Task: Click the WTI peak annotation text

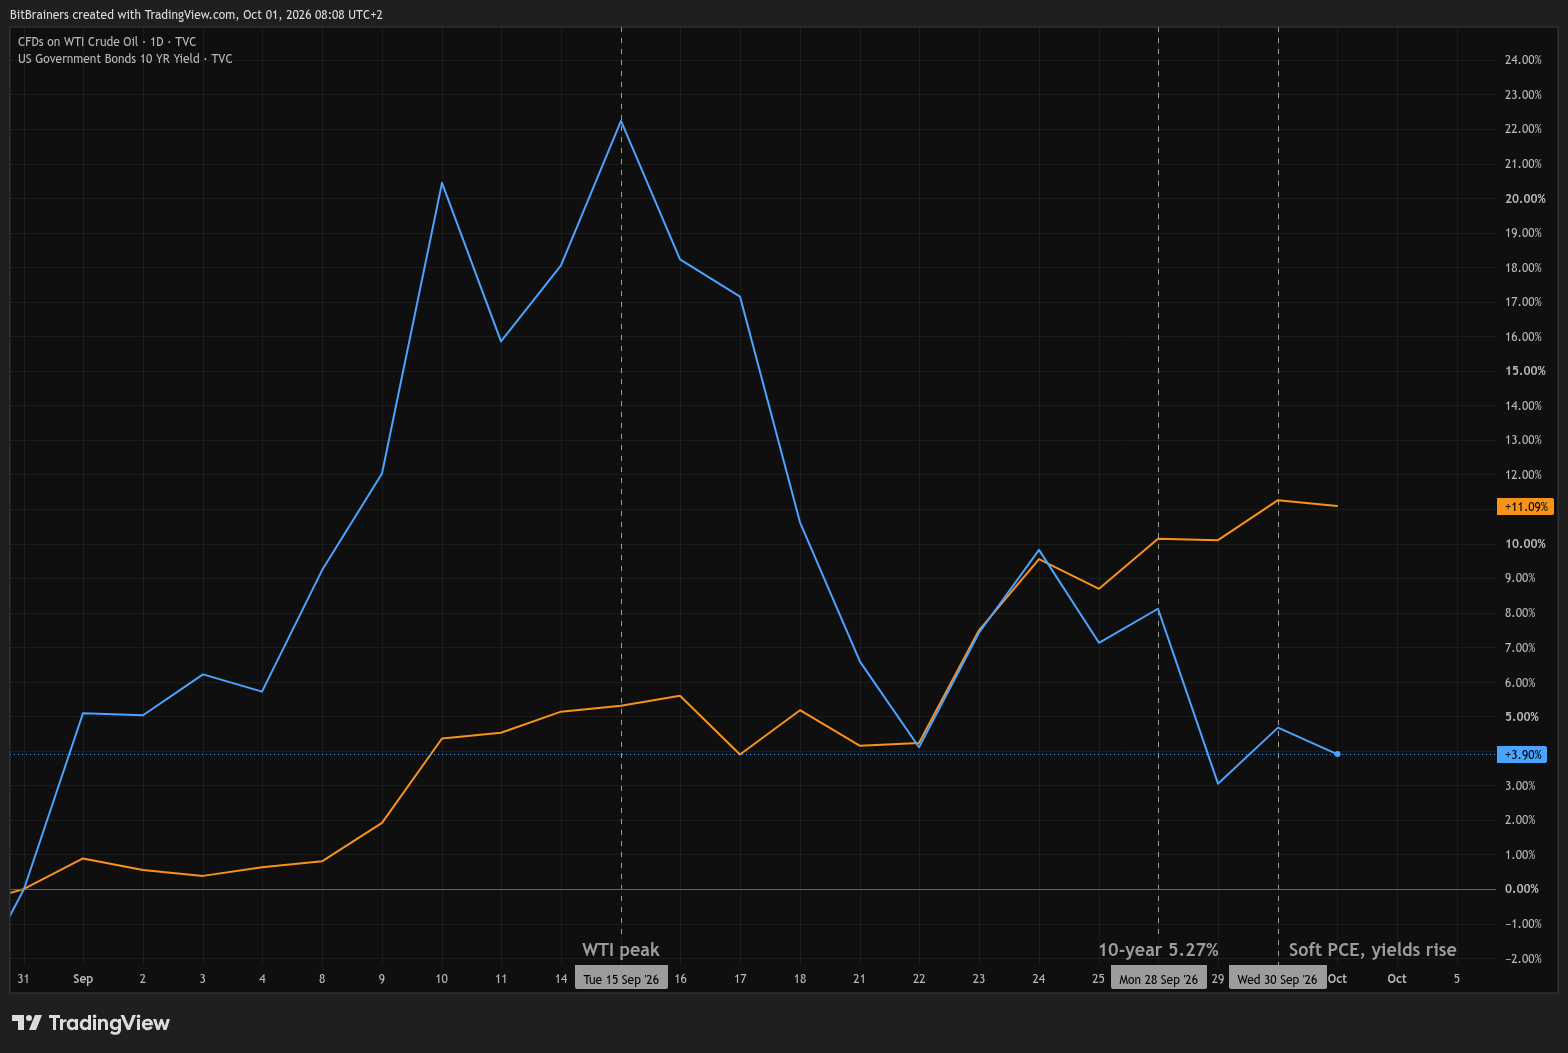Action: click(621, 950)
